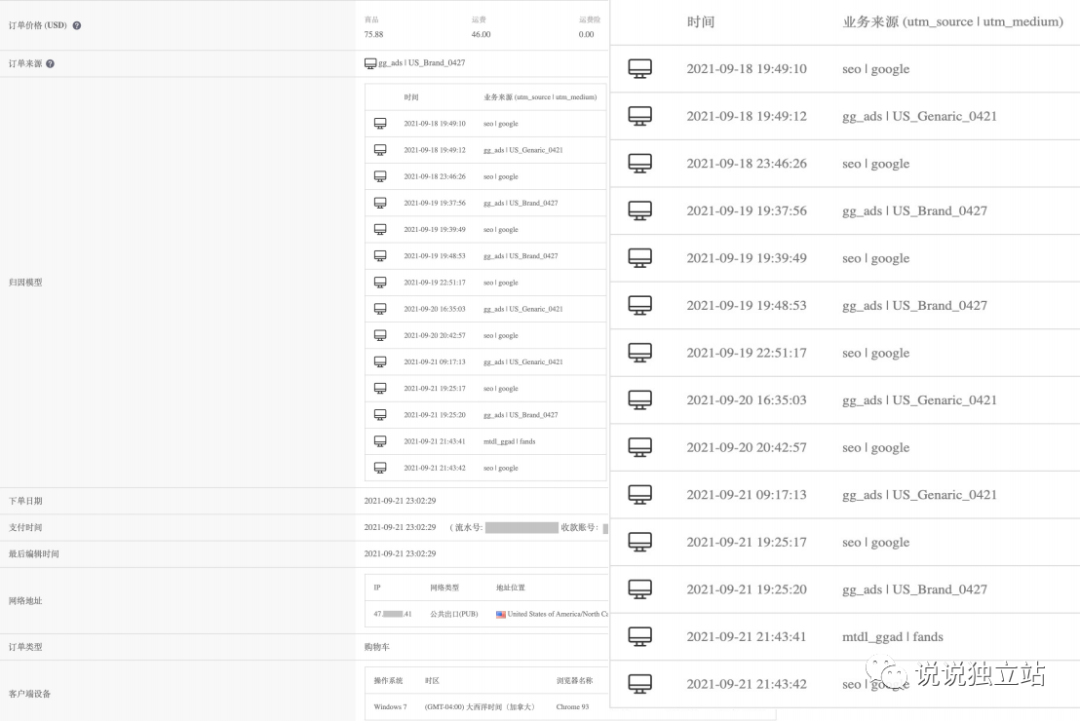This screenshot has width=1080, height=721.
Task: Toggle the device icon on the 2021-09-18 23:46:26 row
Action: coord(639,163)
